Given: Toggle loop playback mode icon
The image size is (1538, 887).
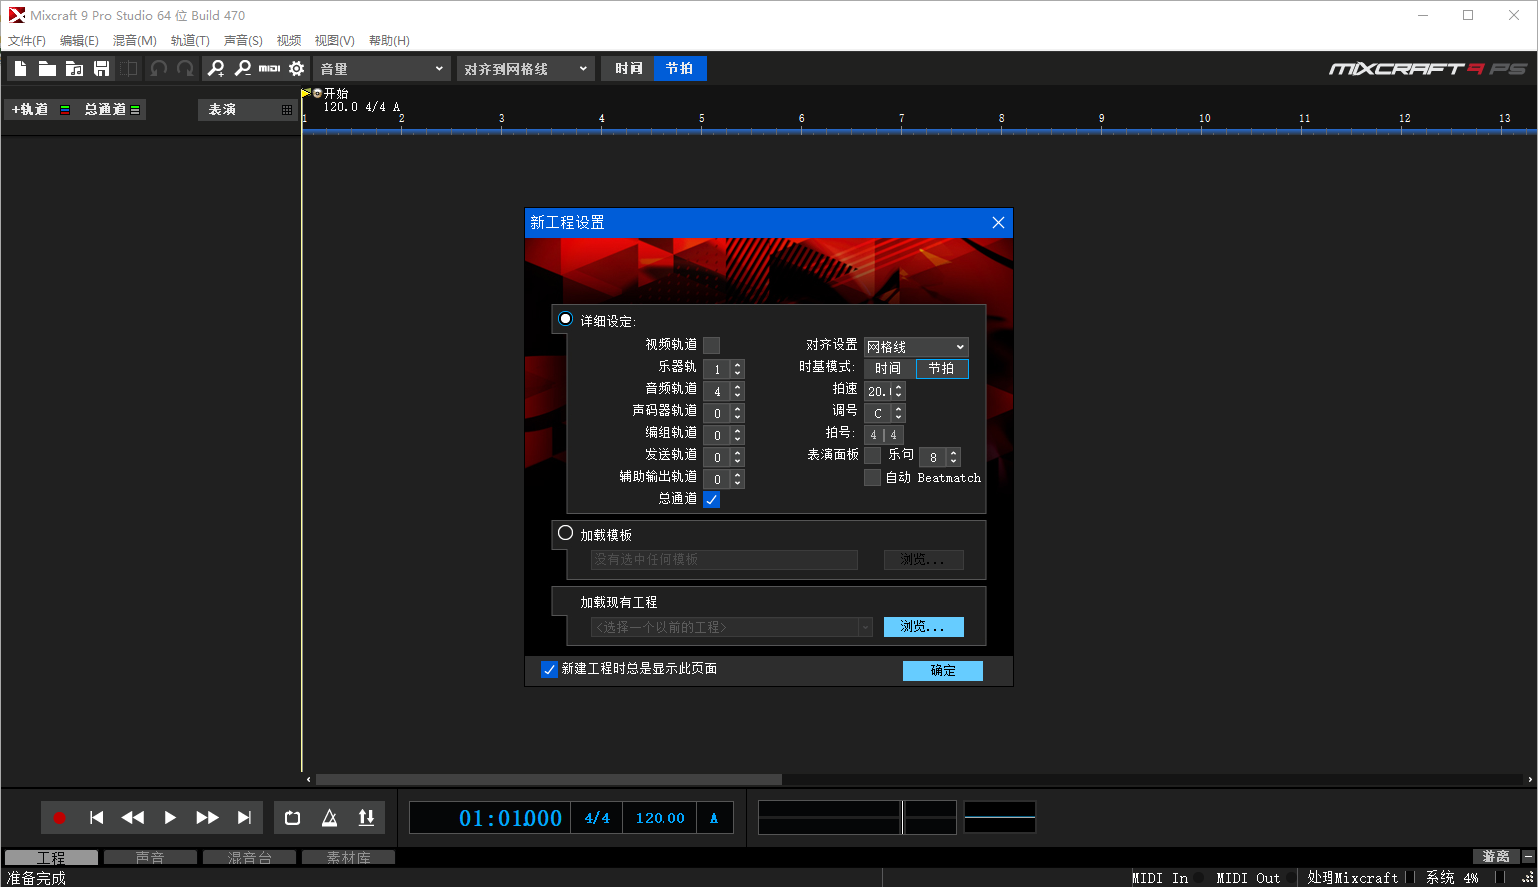Looking at the screenshot, I should tap(292, 818).
